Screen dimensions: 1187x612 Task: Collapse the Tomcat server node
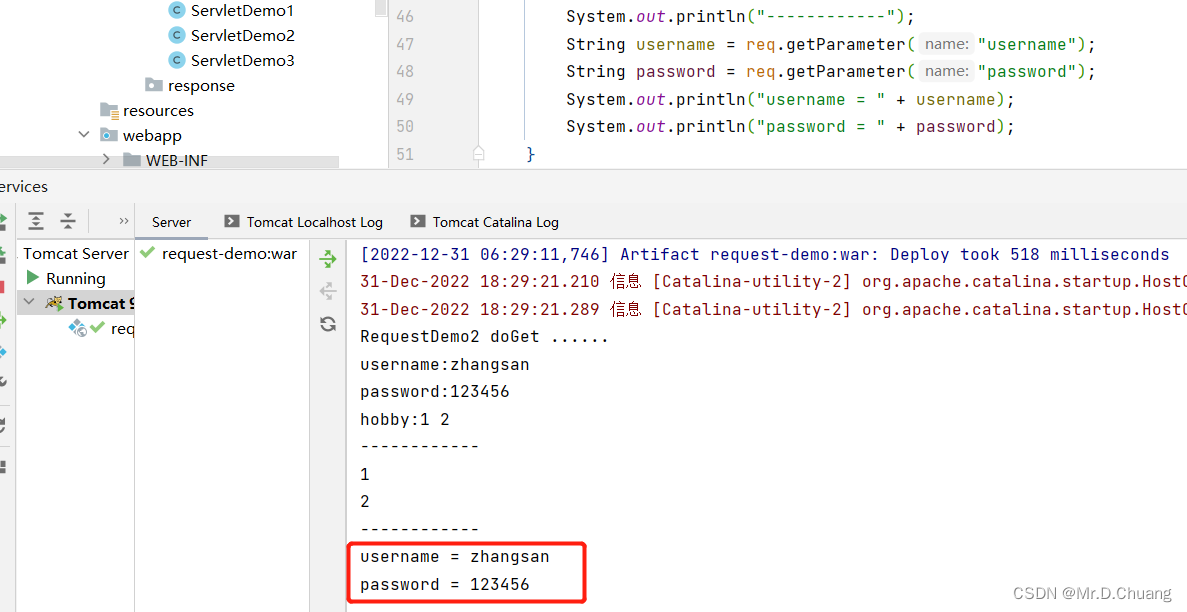[29, 303]
